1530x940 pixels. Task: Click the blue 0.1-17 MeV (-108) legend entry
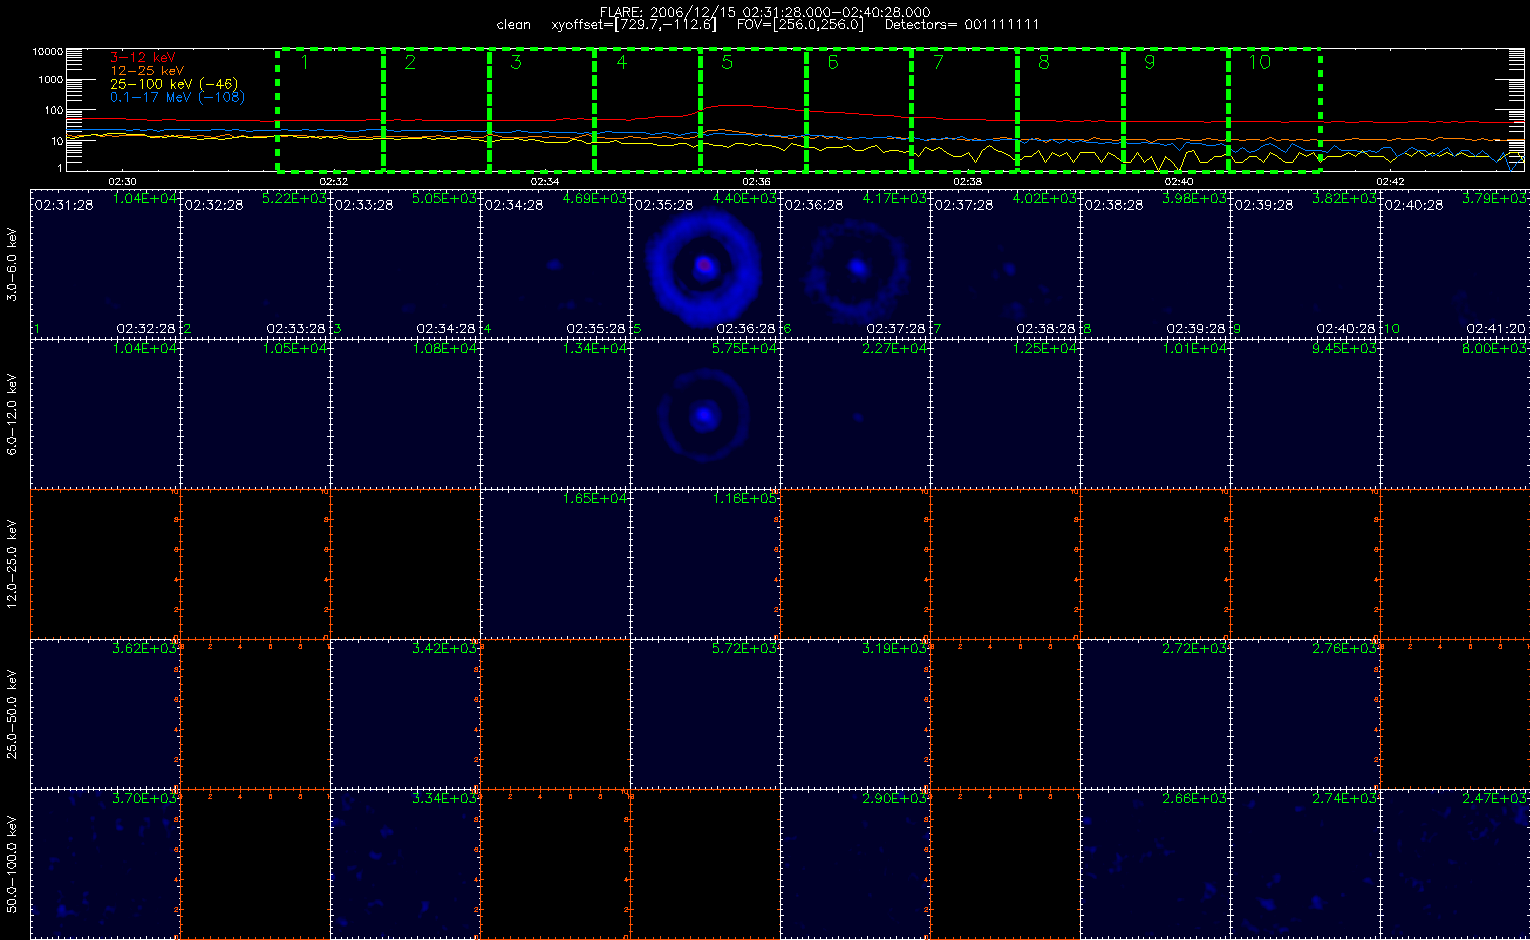tap(177, 97)
